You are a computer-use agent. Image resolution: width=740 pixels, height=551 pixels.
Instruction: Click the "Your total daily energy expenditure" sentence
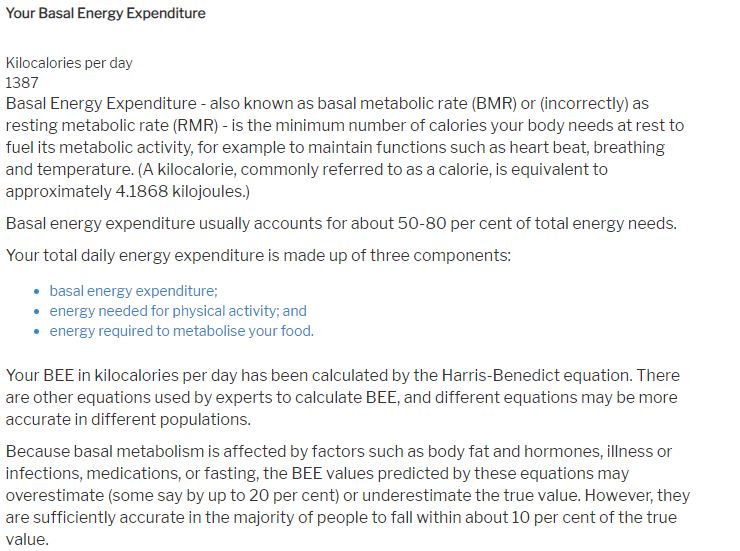[258, 255]
